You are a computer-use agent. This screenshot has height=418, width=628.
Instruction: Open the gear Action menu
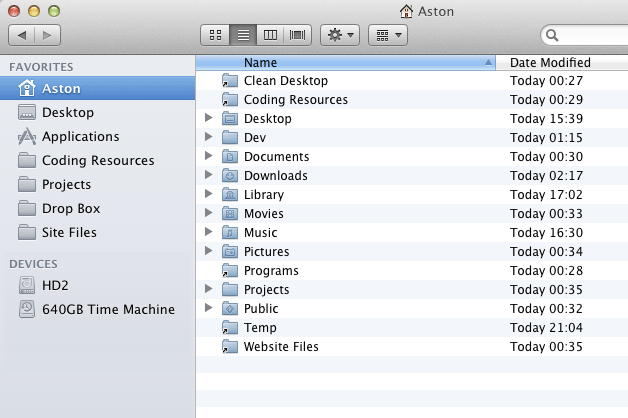coord(340,35)
